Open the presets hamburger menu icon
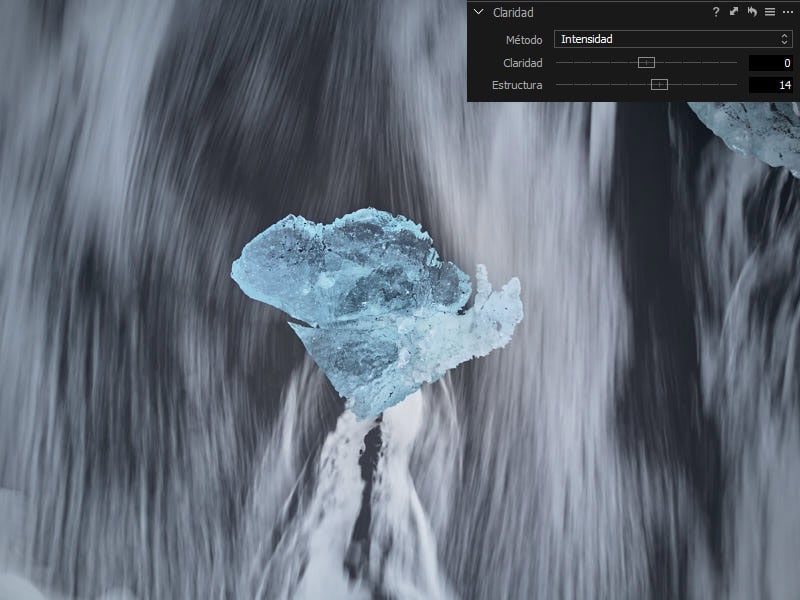 [769, 12]
